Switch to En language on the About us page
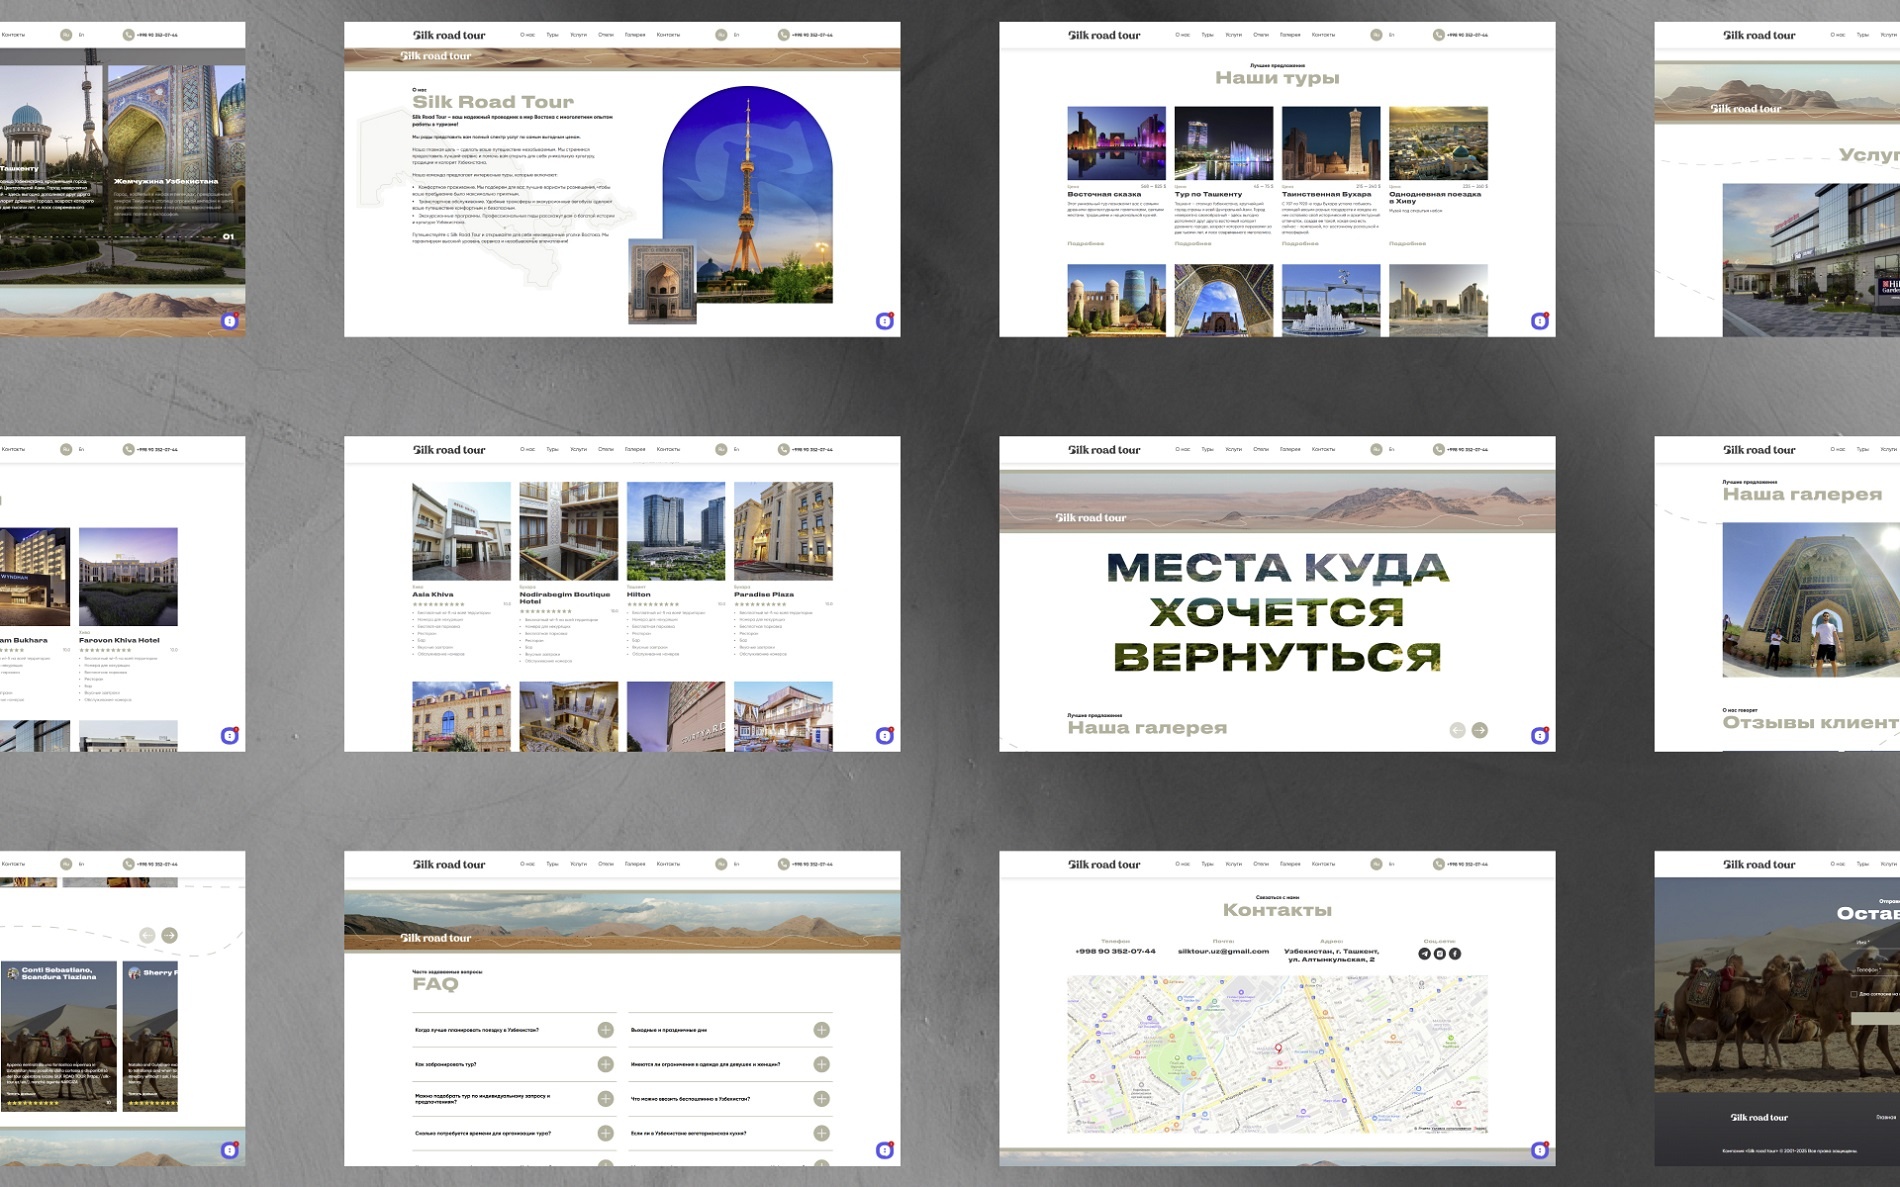 (x=737, y=35)
